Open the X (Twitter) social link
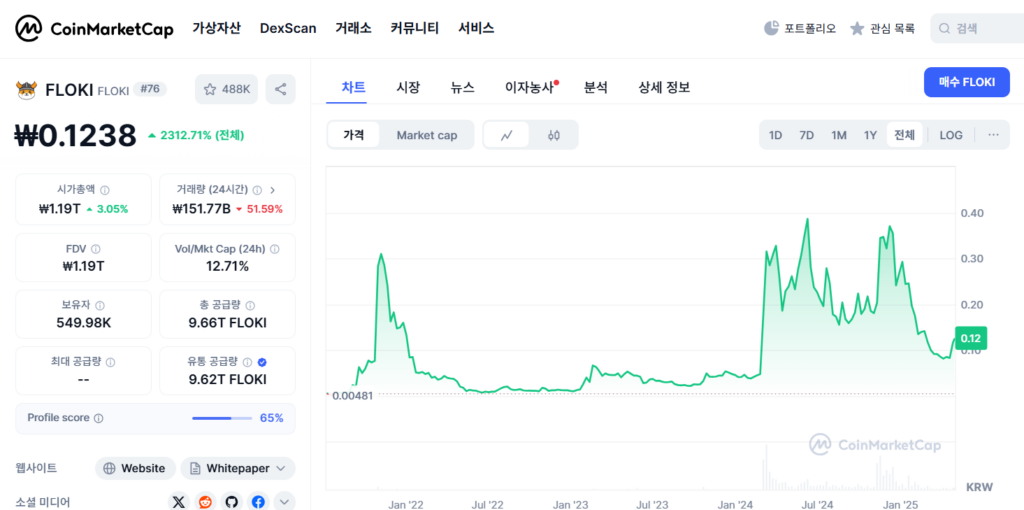 click(179, 502)
